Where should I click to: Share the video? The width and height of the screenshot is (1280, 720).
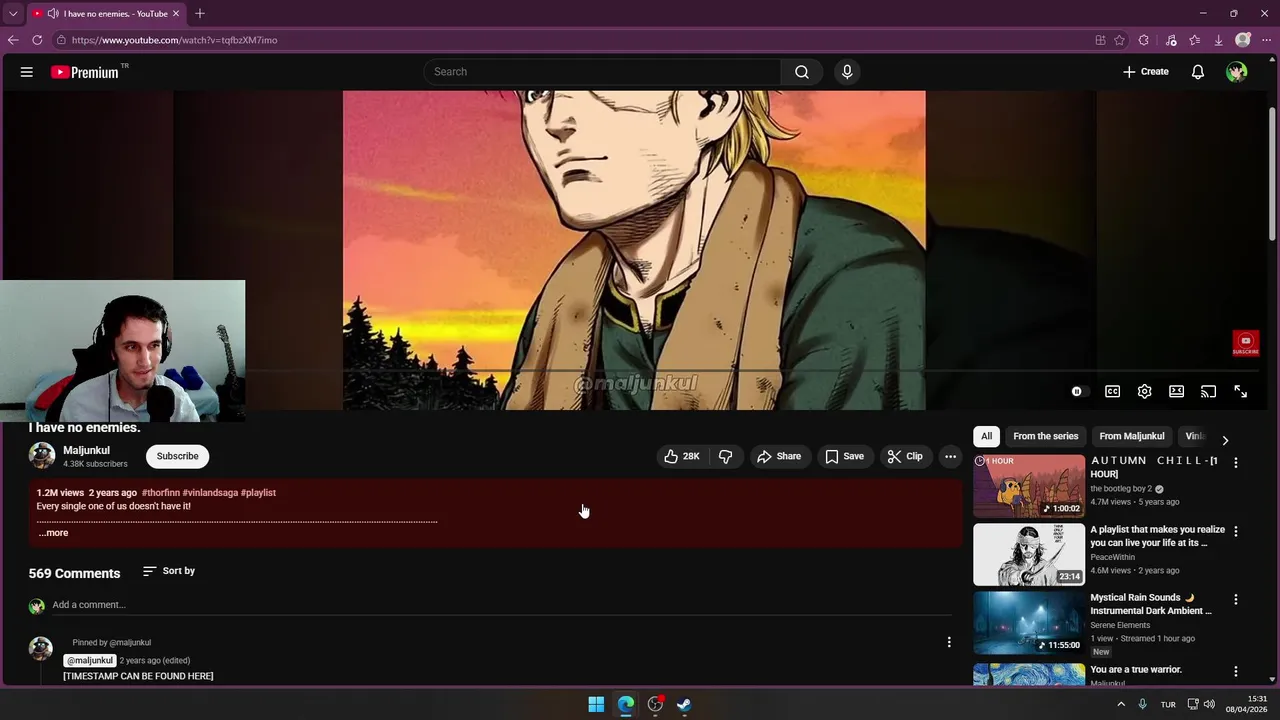click(779, 456)
